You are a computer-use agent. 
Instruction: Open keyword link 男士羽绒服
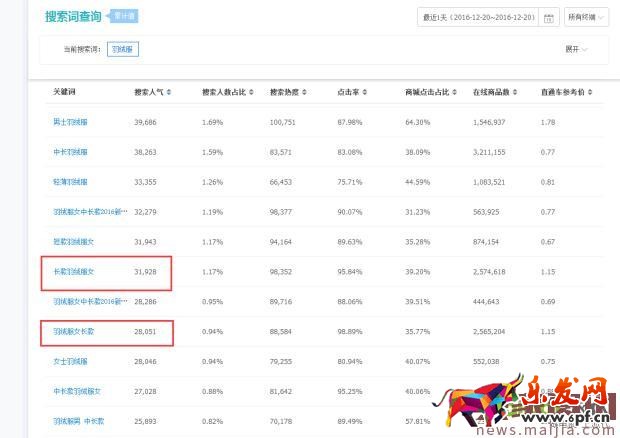tap(70, 122)
